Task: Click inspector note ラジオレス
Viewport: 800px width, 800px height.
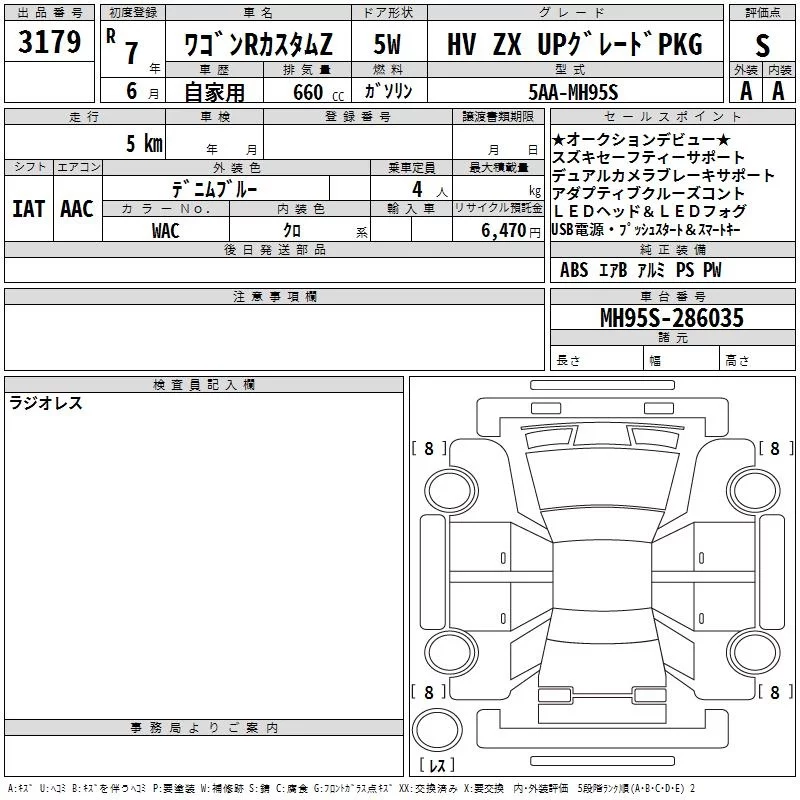Action: click(46, 403)
